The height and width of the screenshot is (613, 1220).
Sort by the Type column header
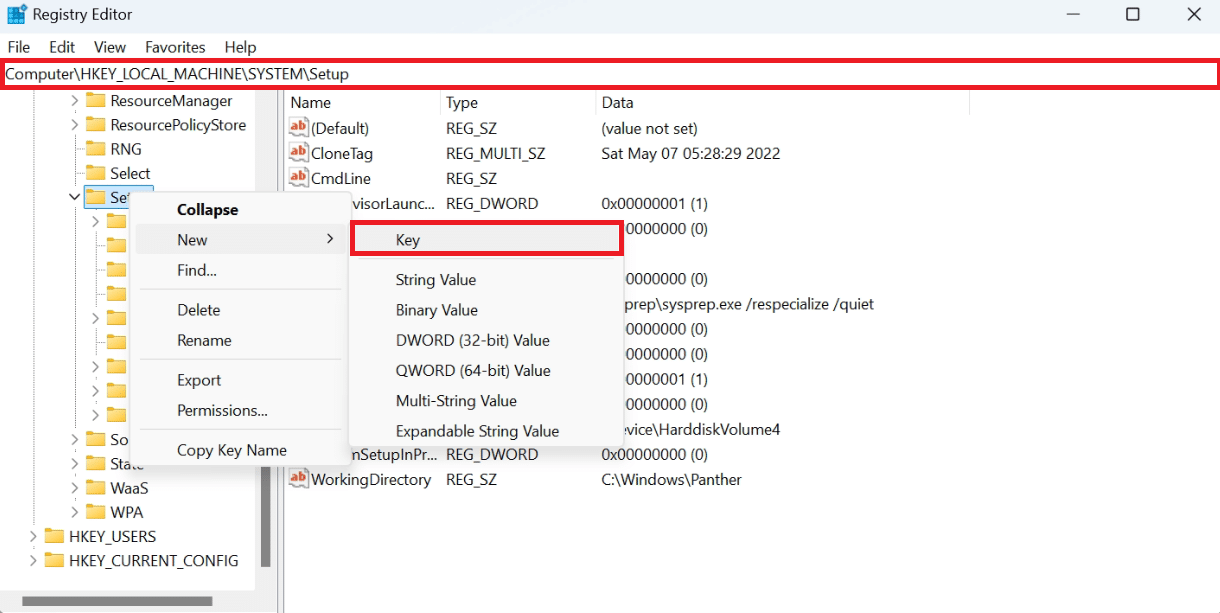(518, 102)
